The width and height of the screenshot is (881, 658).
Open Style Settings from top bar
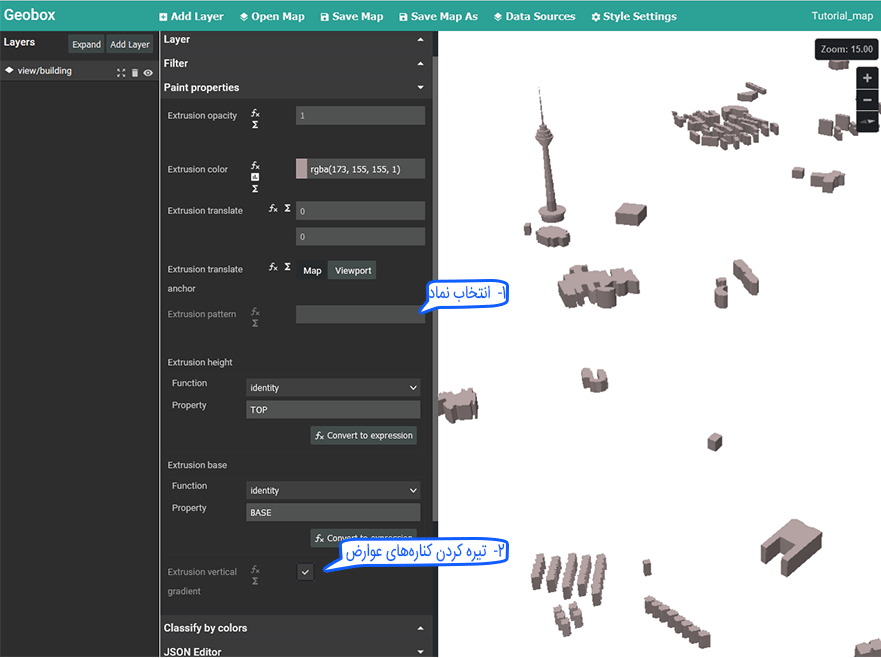point(633,16)
